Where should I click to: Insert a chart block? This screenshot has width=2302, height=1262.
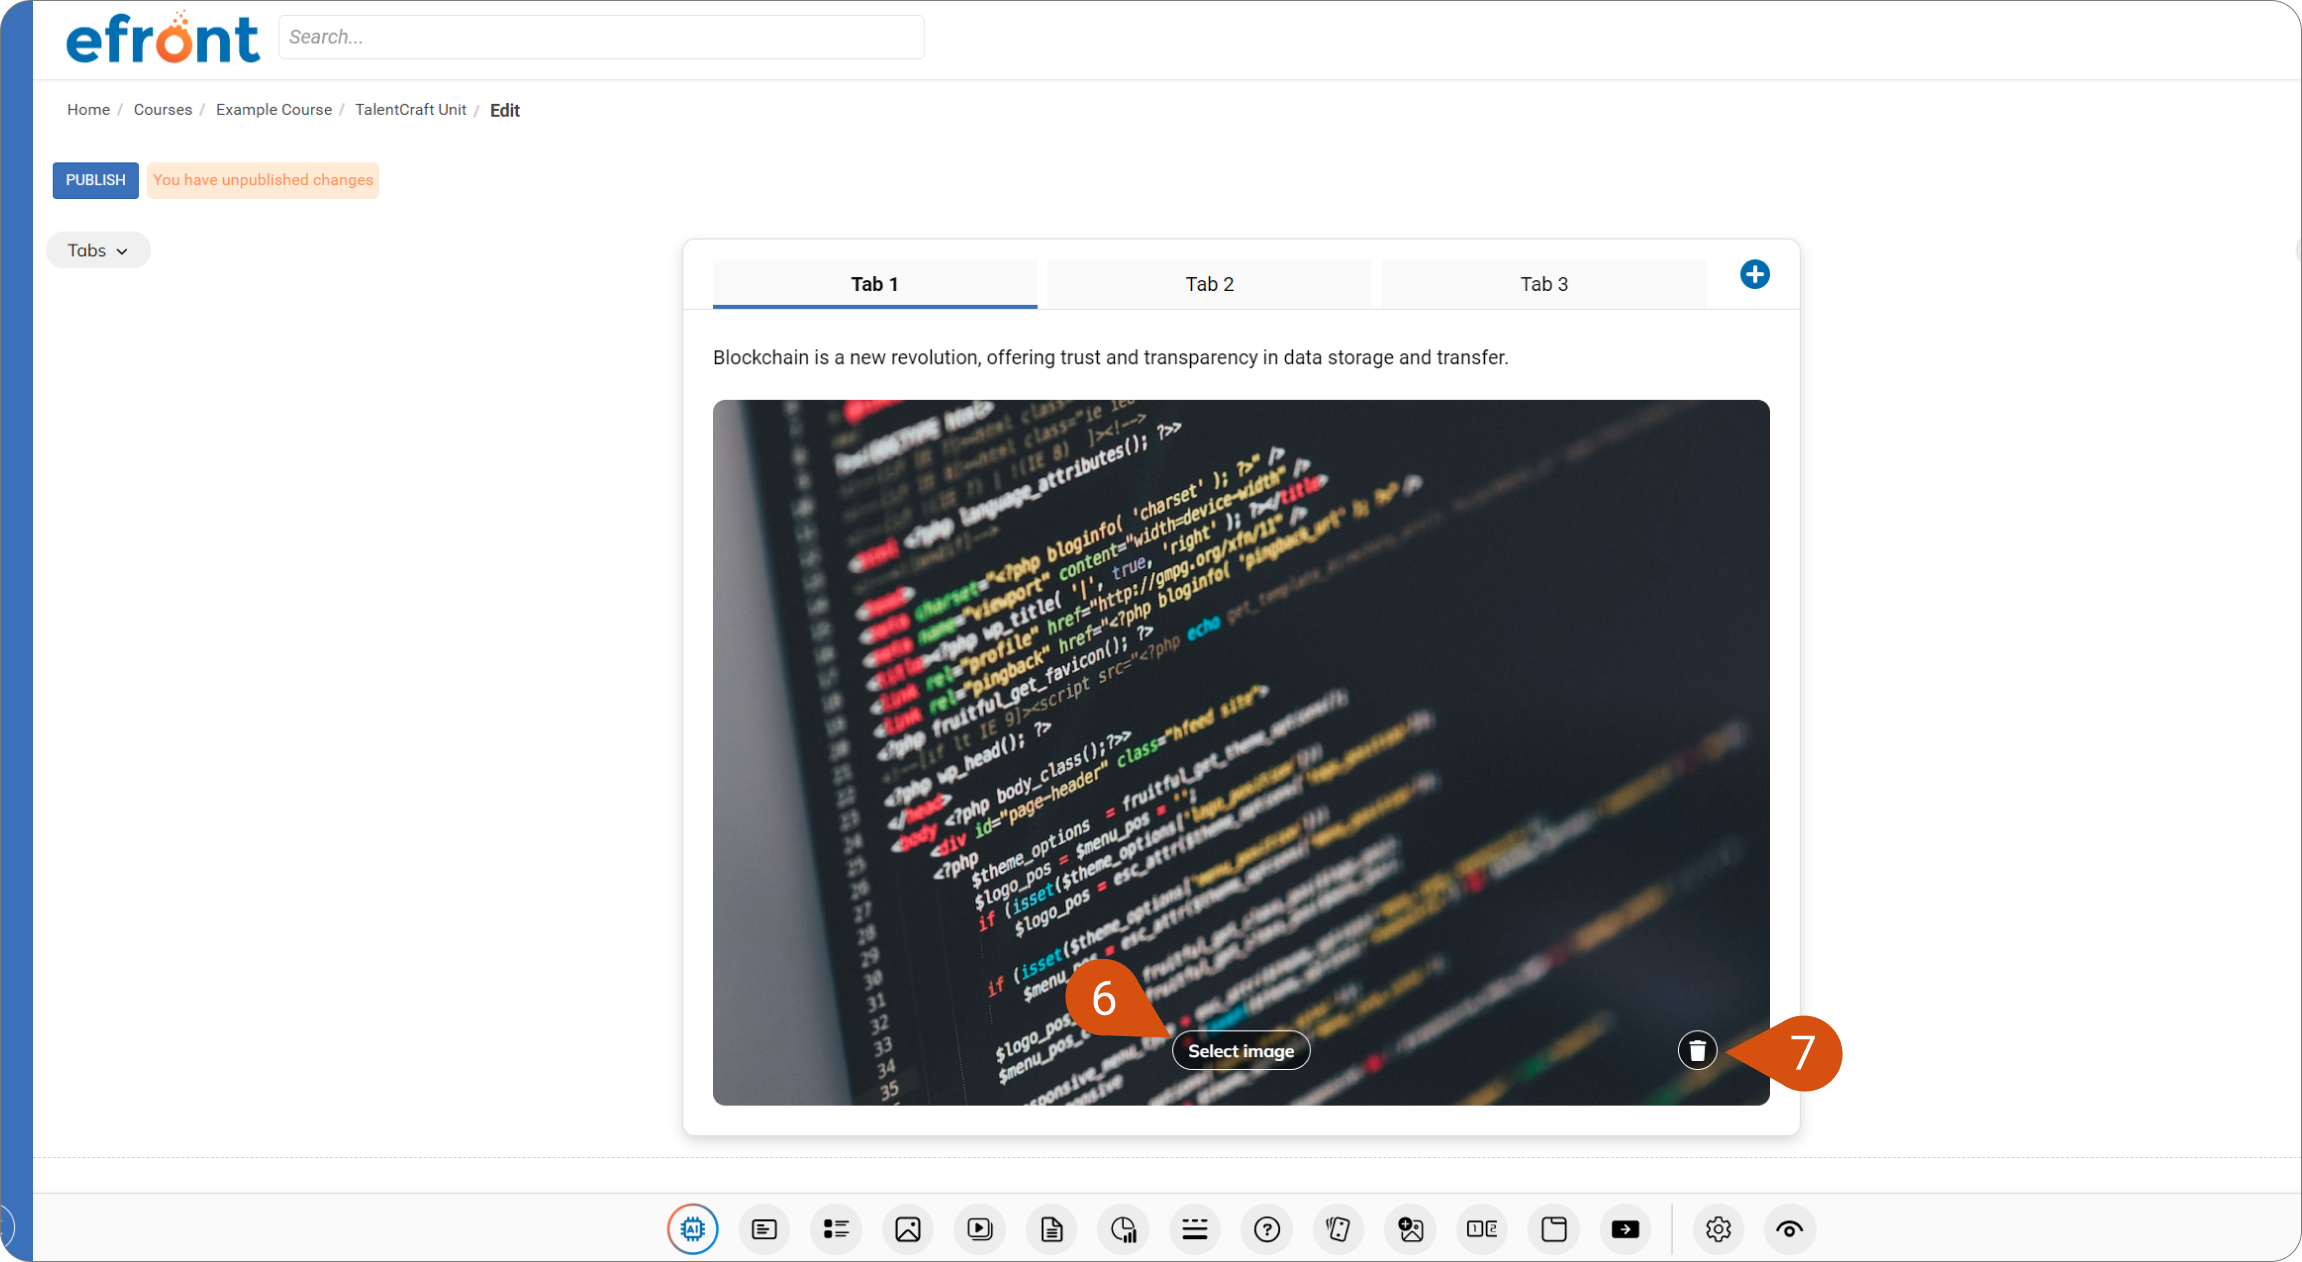(x=1124, y=1229)
